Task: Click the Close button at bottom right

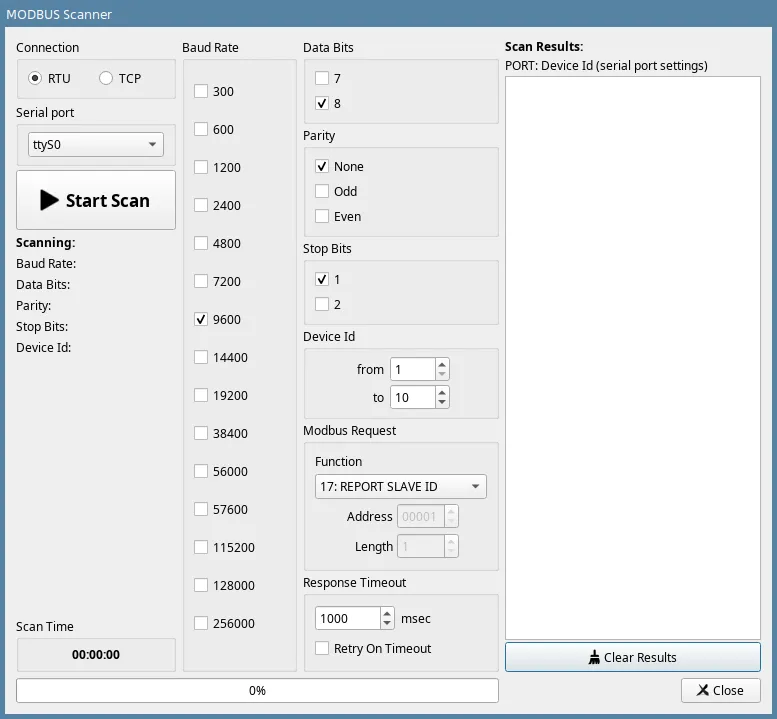Action: [720, 690]
